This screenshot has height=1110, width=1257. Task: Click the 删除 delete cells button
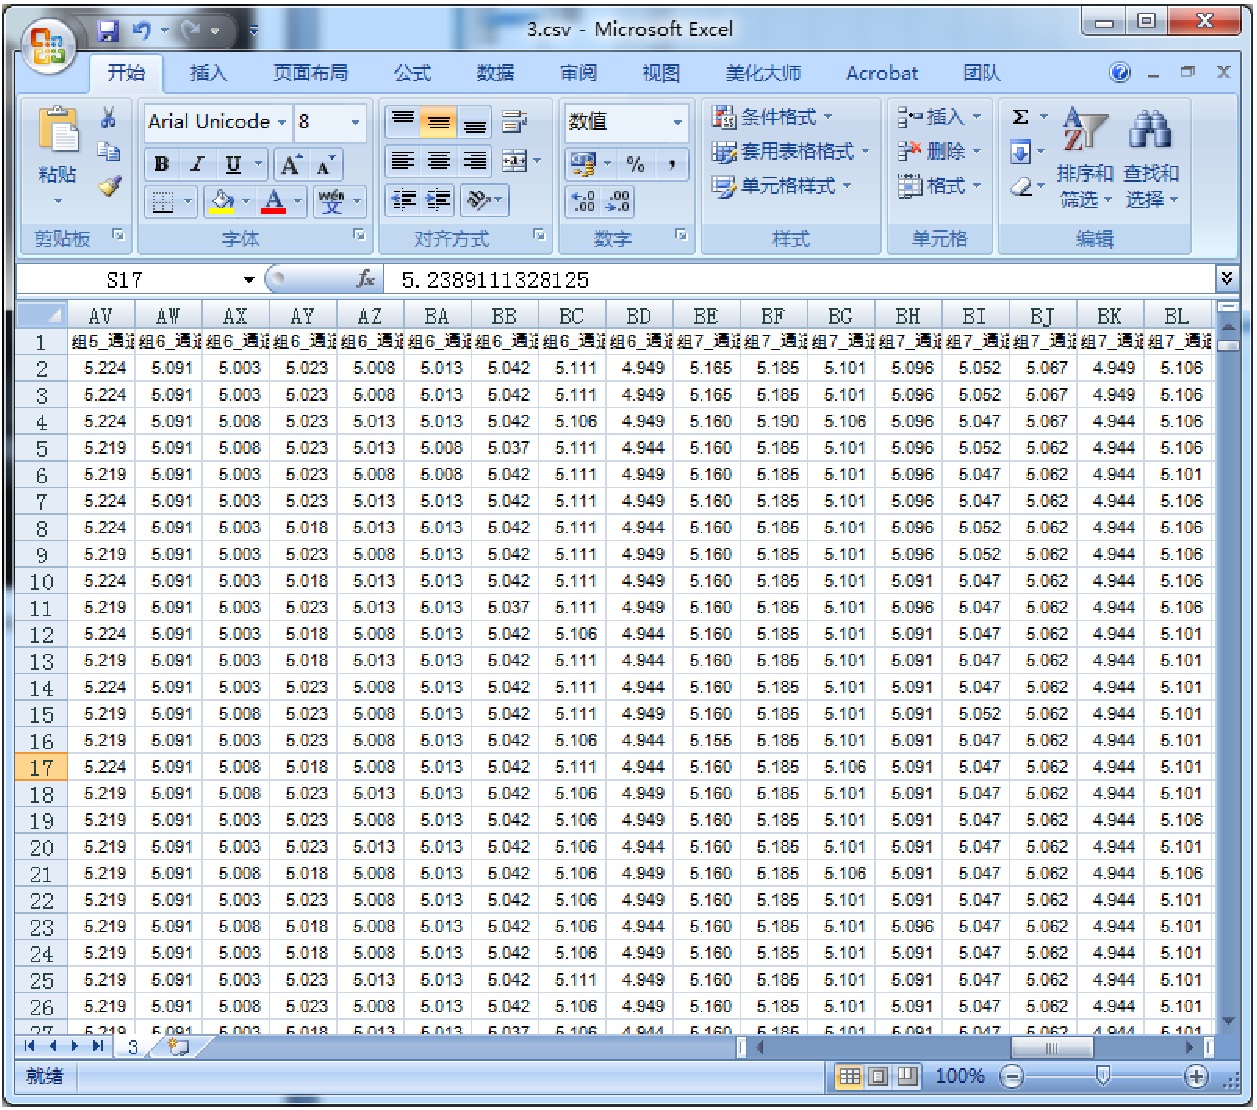939,151
